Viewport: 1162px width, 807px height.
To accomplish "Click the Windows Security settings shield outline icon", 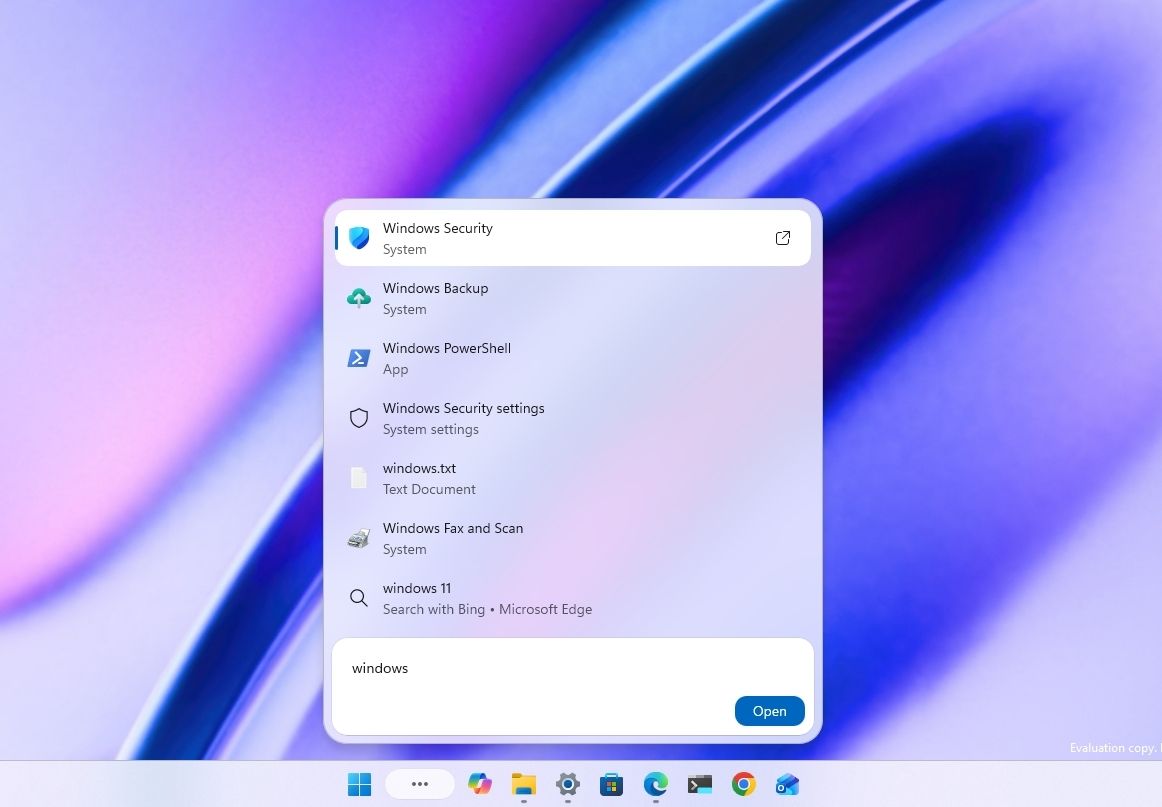I will pos(359,418).
